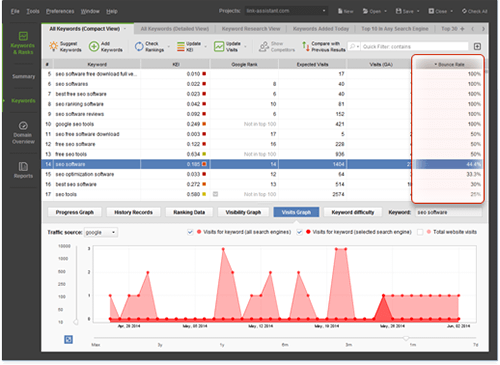Expand the Close button dropdown arrow
This screenshot has width=500, height=365.
452,11
